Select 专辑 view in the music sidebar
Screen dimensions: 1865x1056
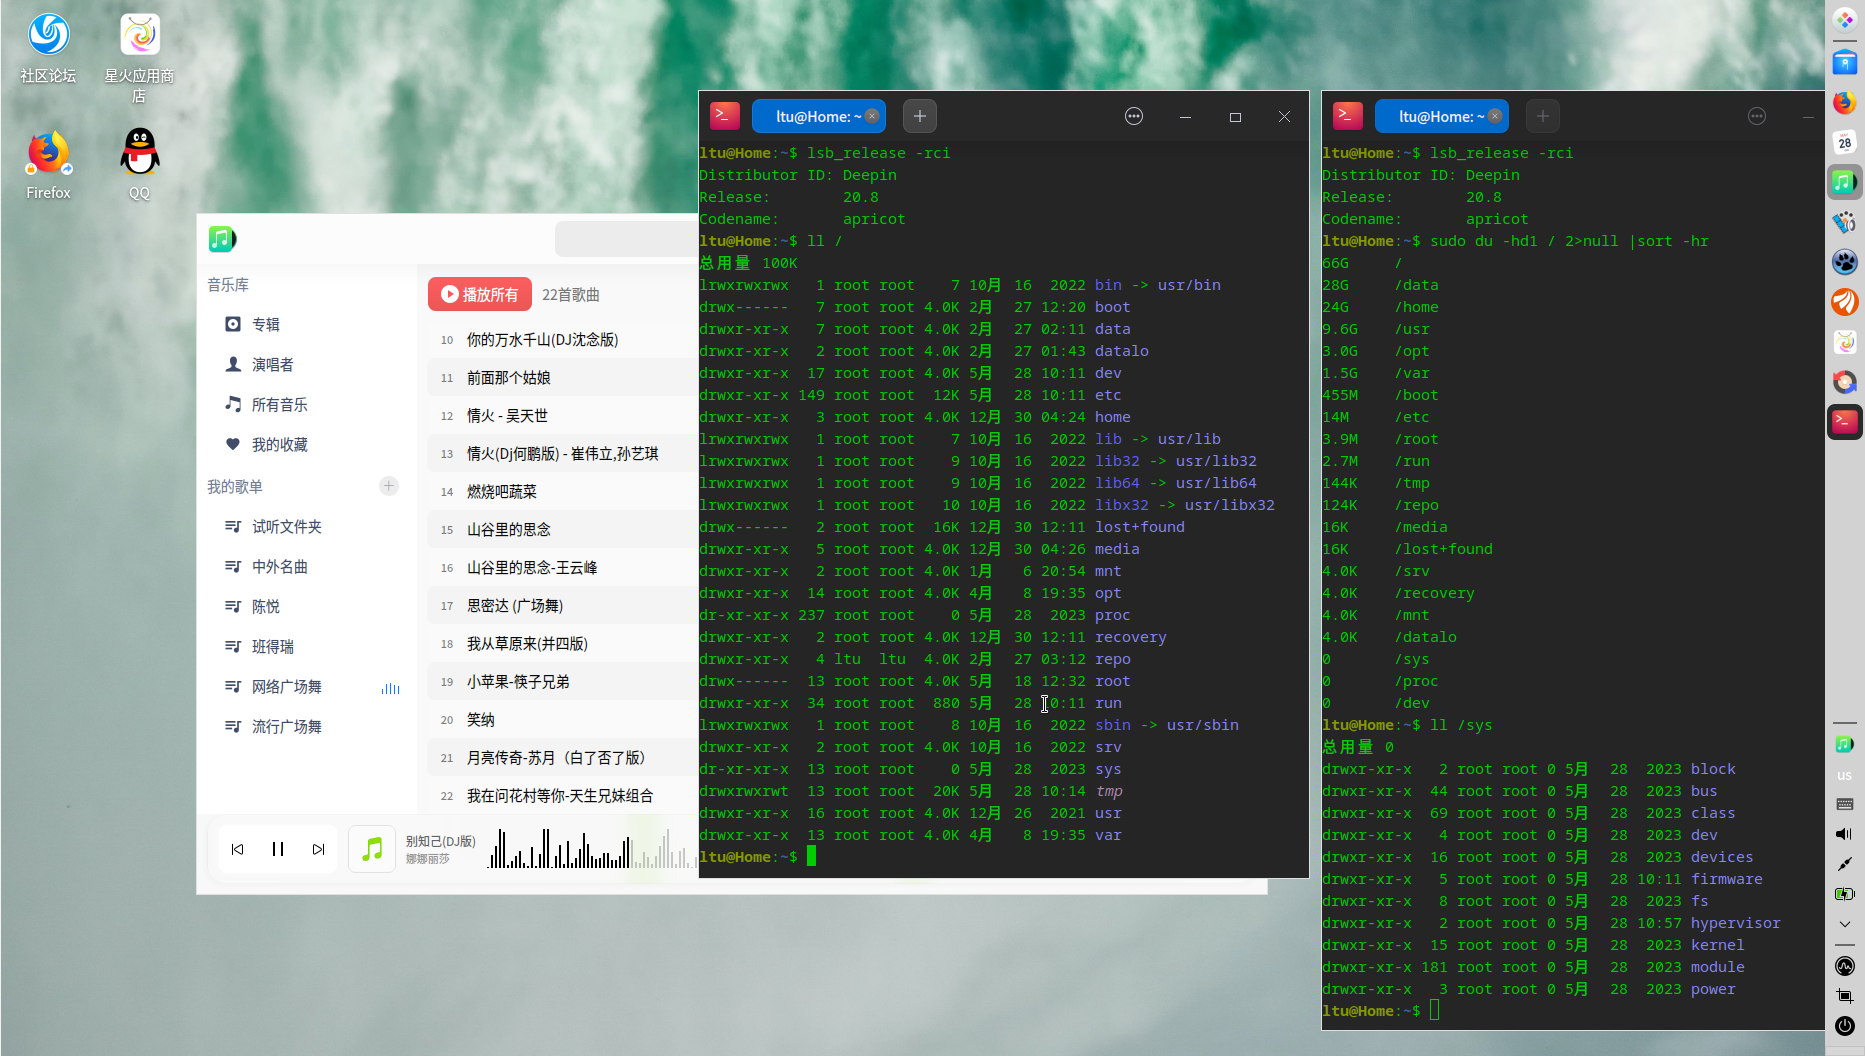click(265, 324)
